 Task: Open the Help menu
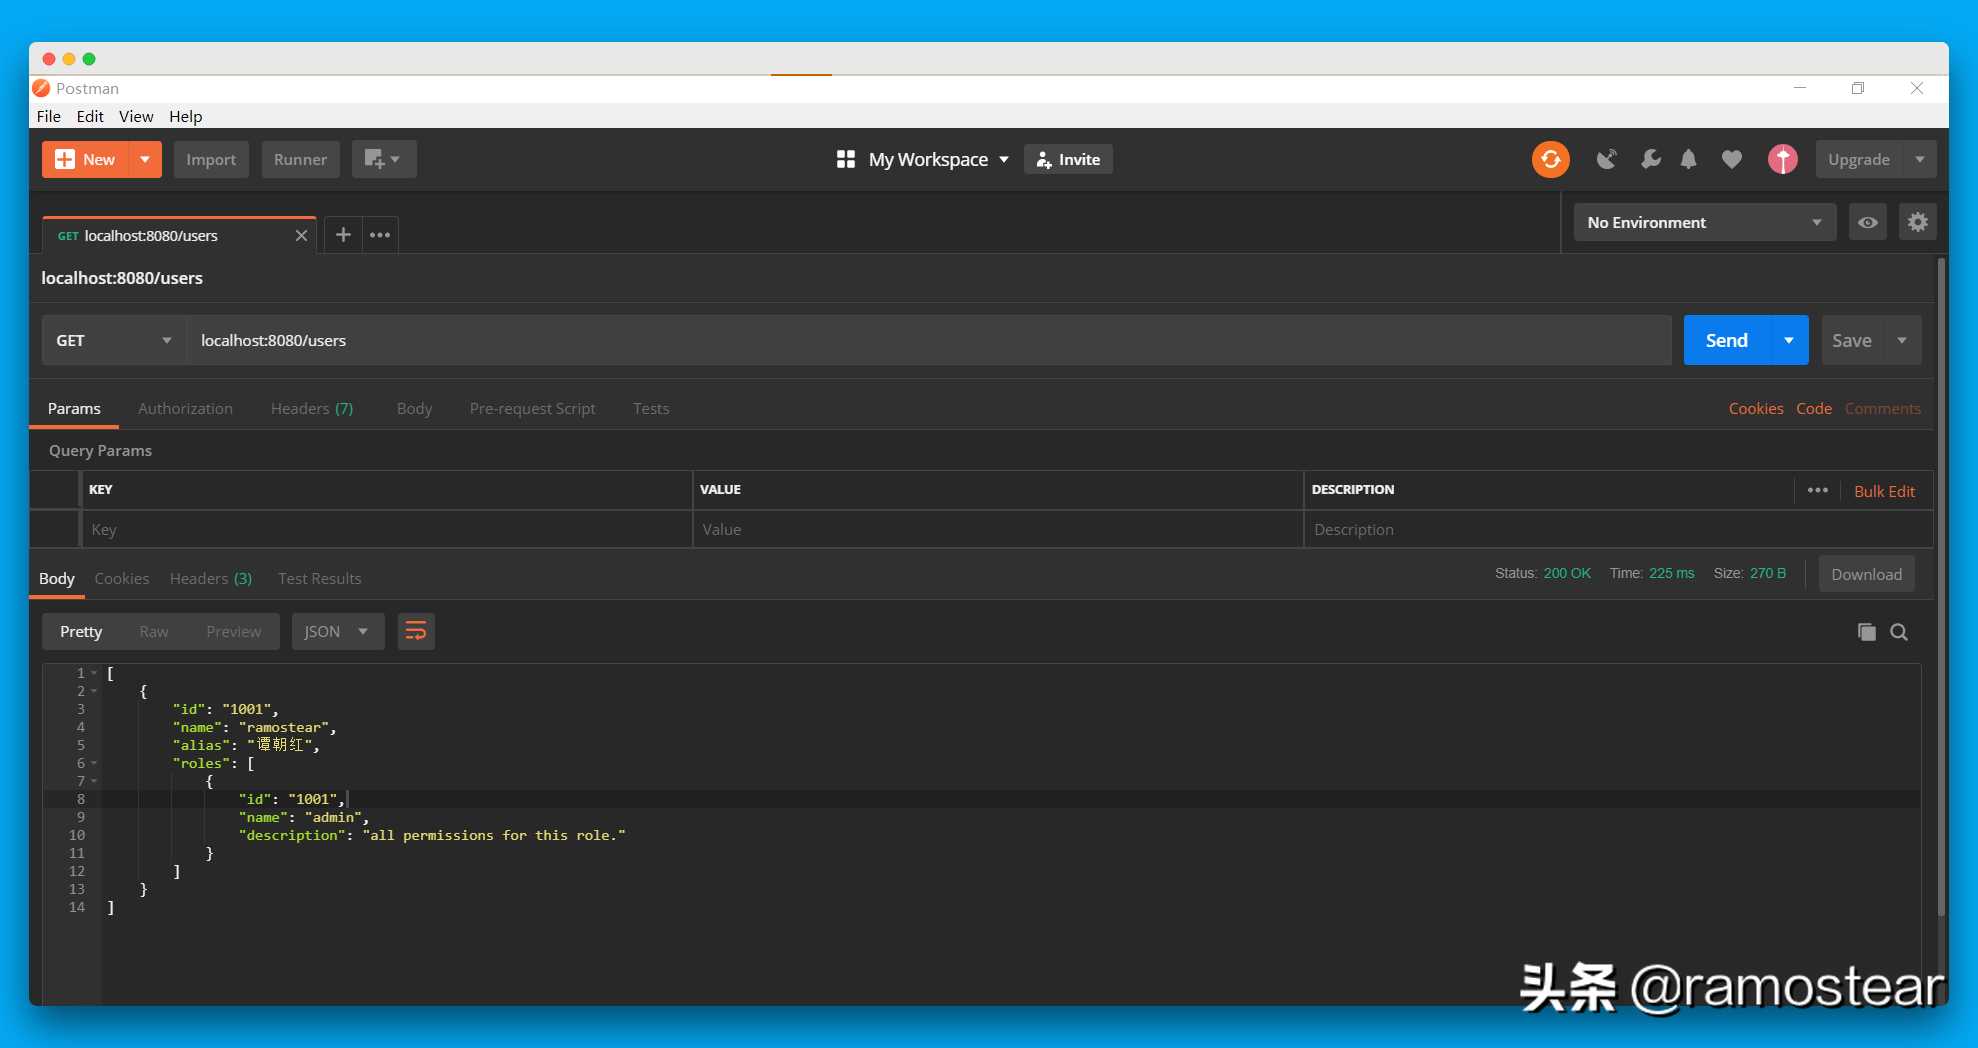pos(185,116)
